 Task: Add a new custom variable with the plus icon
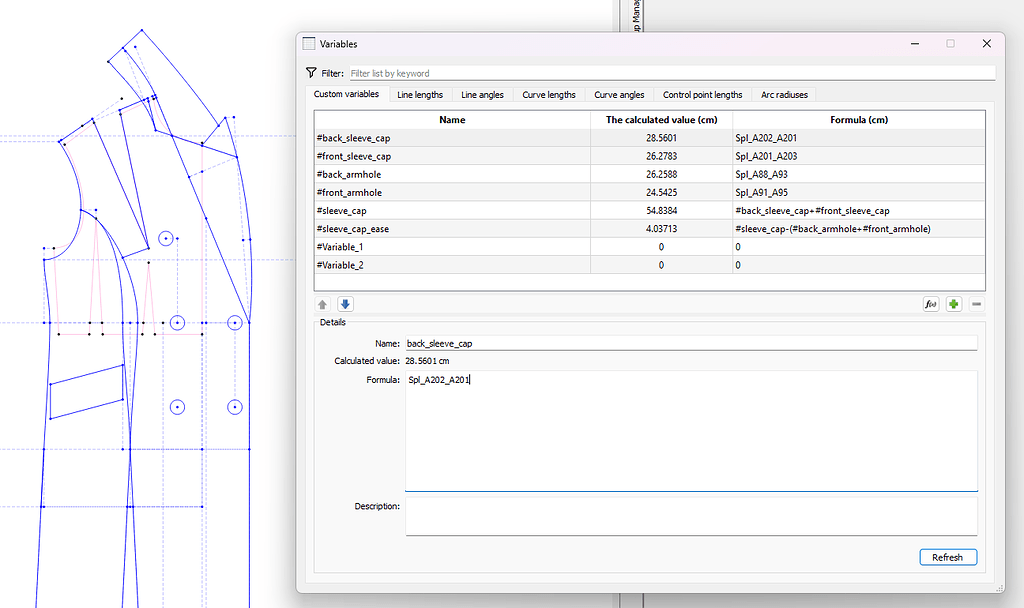coord(954,304)
